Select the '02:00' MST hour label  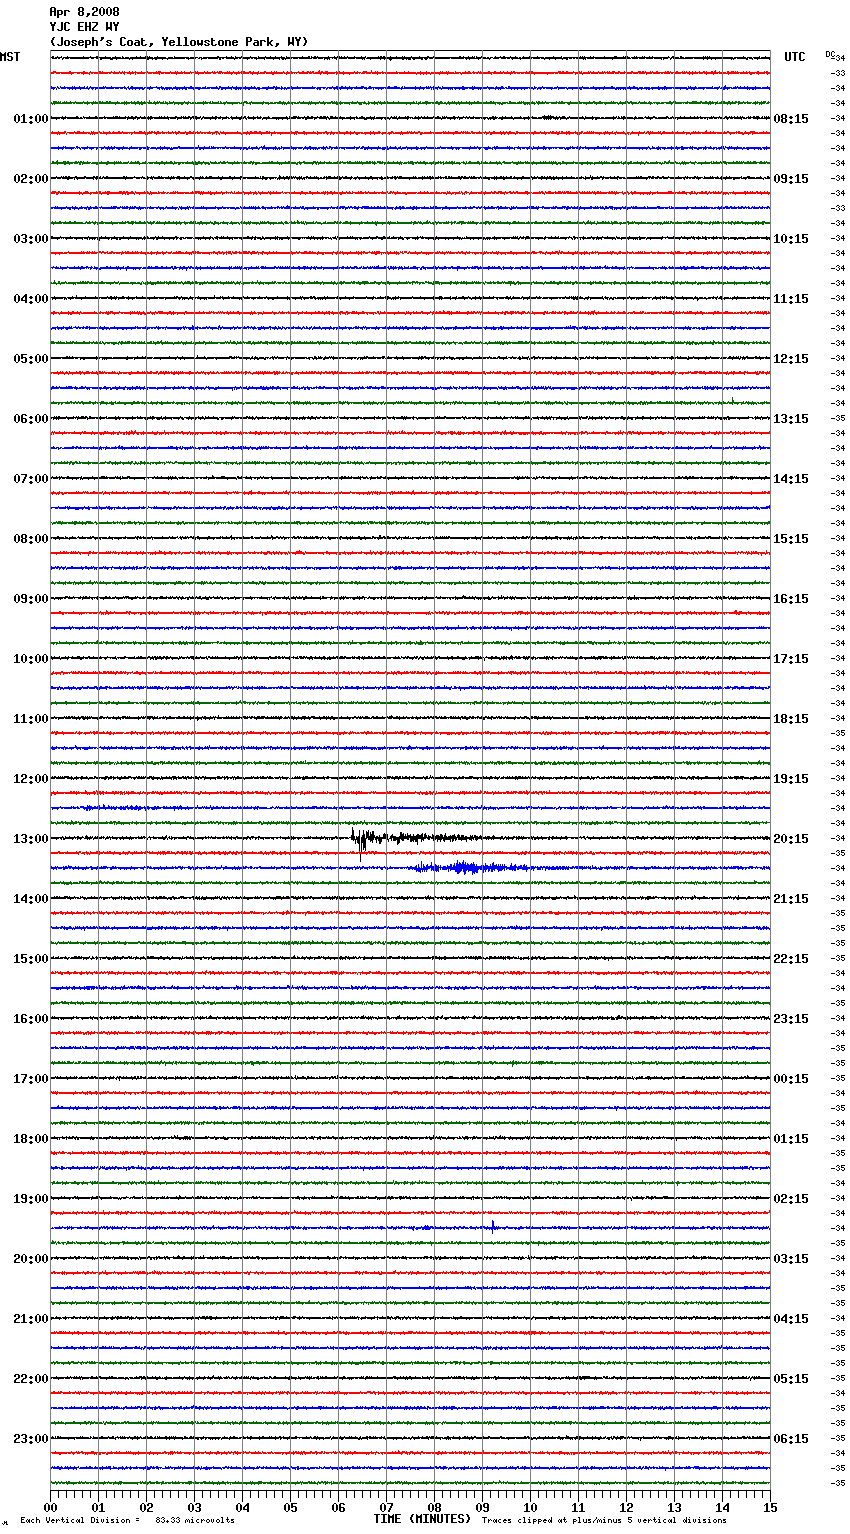[31, 179]
